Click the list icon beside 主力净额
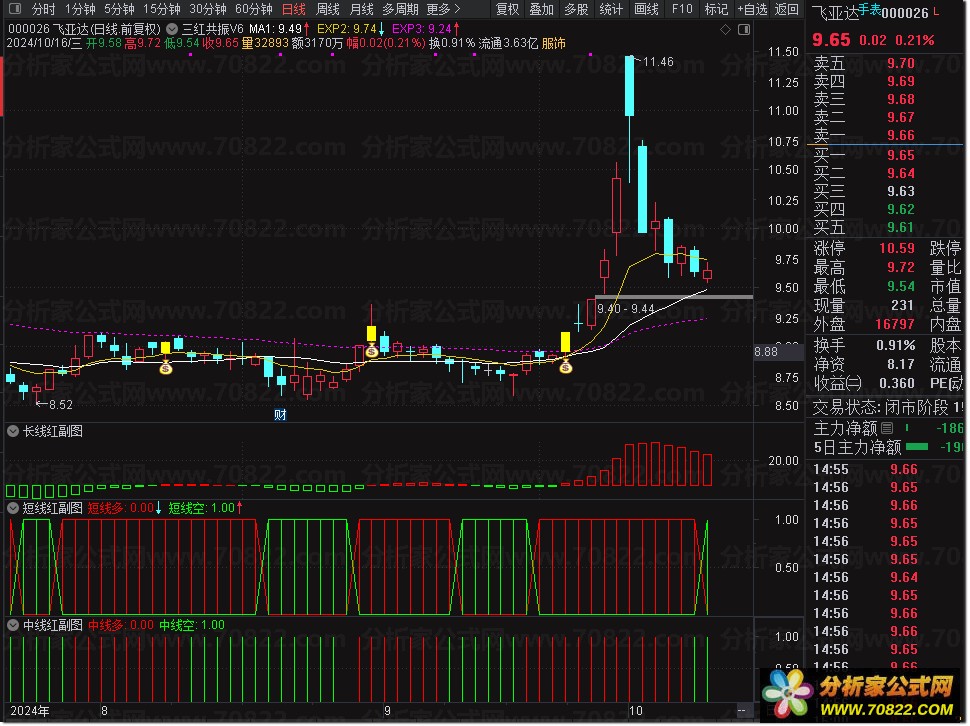The height and width of the screenshot is (726, 970). (886, 428)
